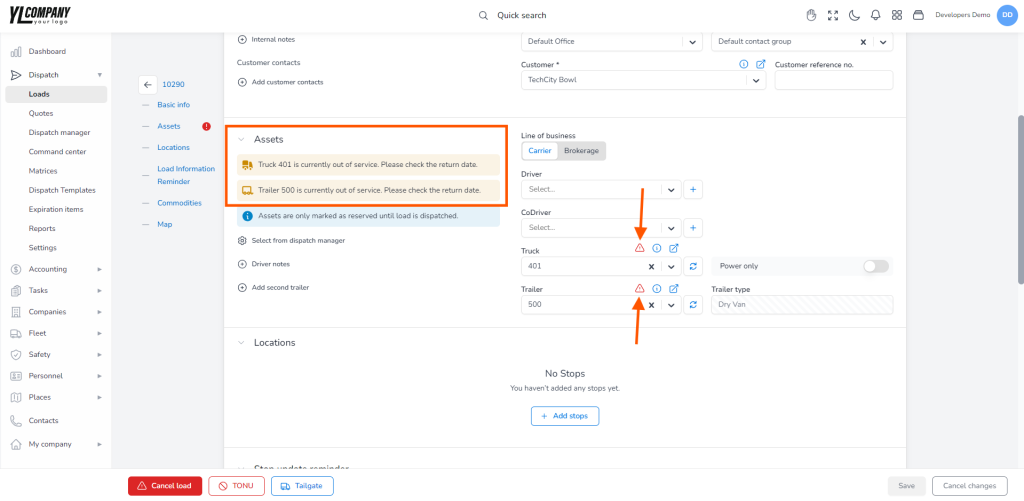The image size is (1024, 501).
Task: Open Trailer external link icon
Action: pos(674,289)
